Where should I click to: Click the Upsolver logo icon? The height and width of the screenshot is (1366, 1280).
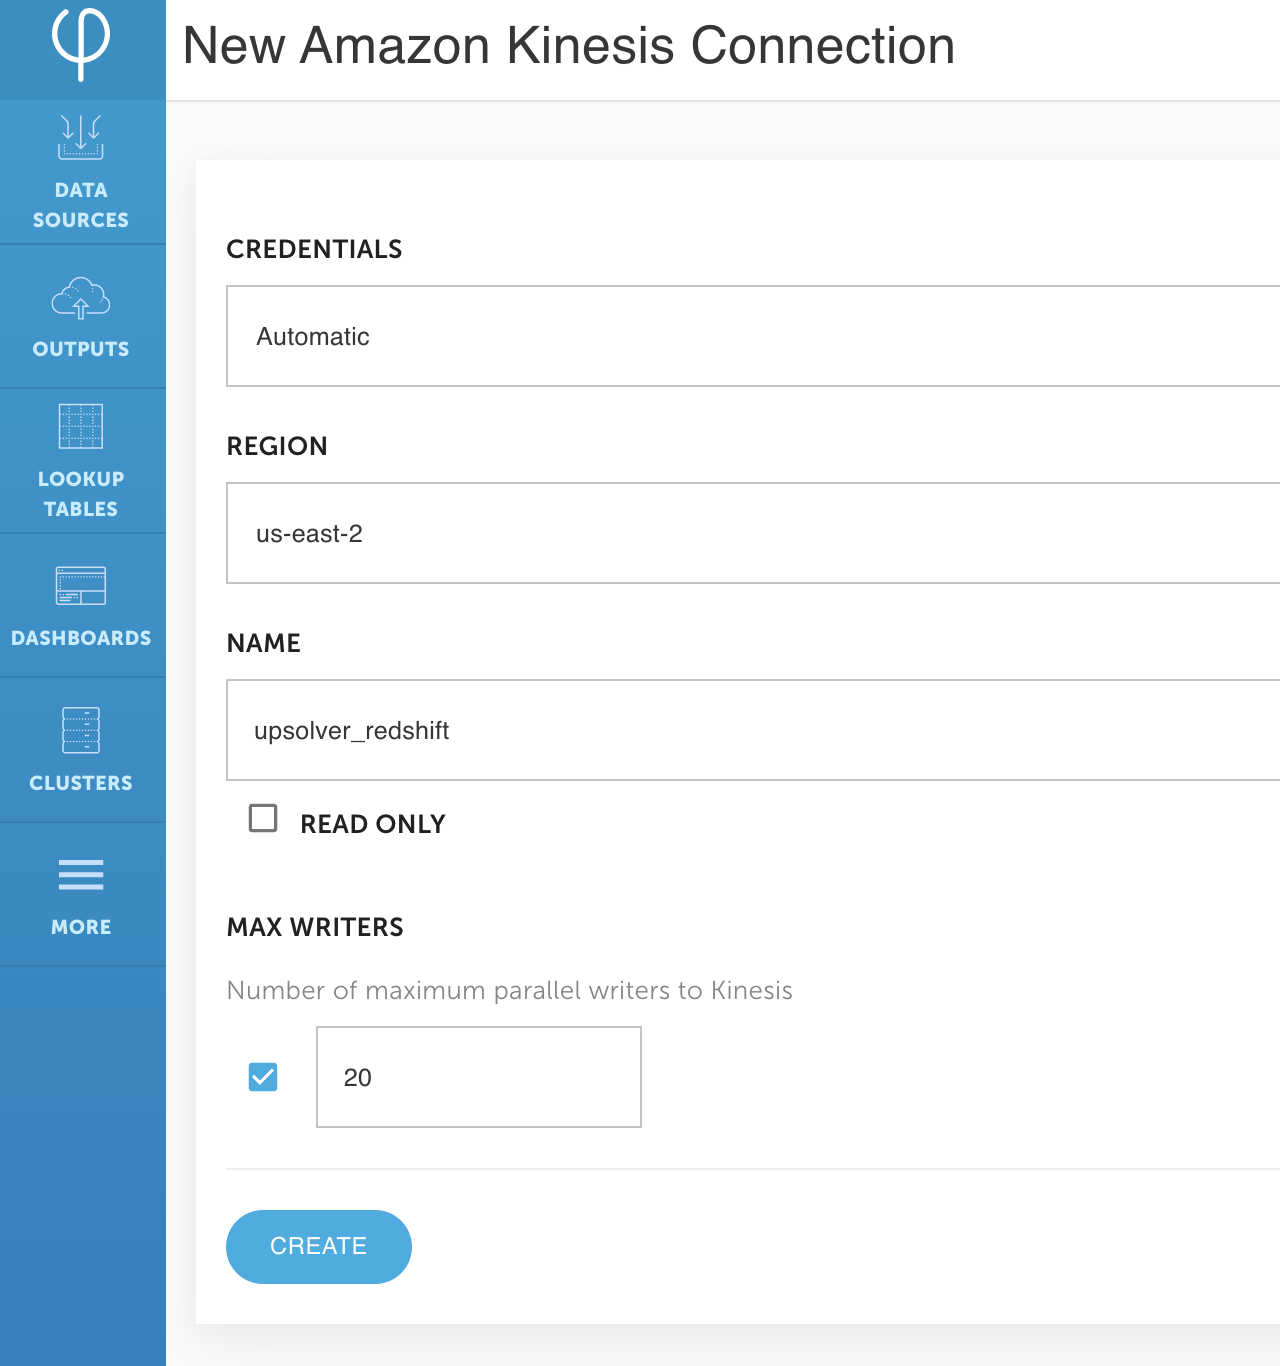point(81,43)
